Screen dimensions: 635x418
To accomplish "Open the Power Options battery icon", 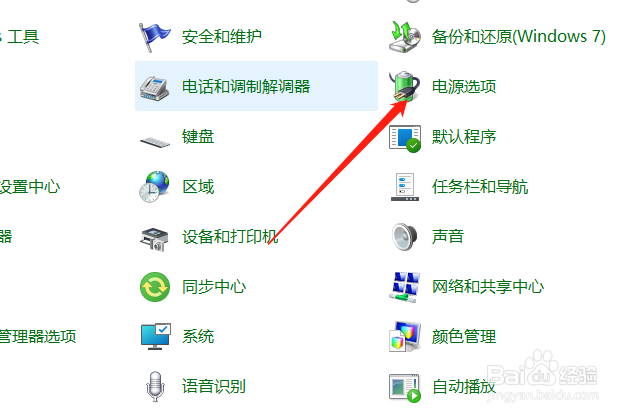I will tap(405, 86).
